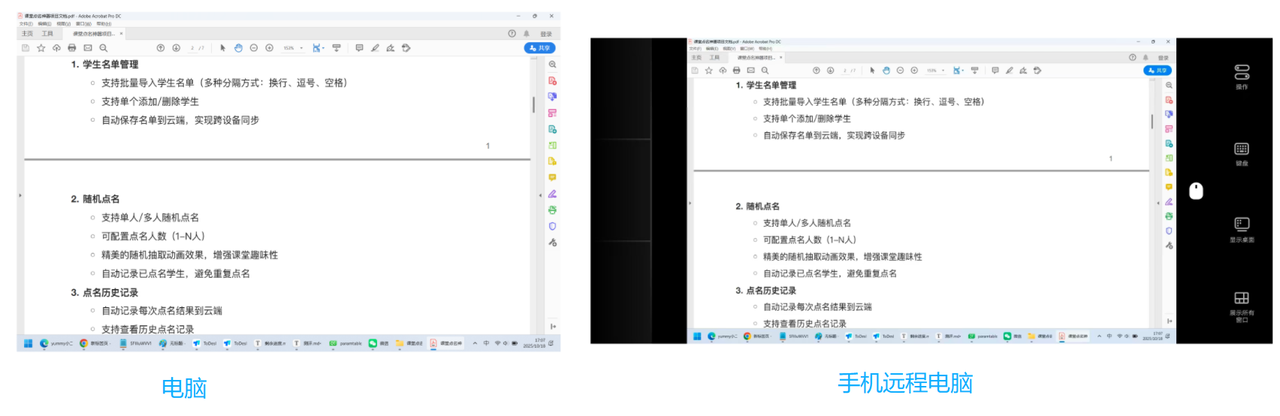Screen dimensions: 1280x416
Task: Click the stamp icon in 电脑 Acrobat toolbar
Action: (x=406, y=47)
